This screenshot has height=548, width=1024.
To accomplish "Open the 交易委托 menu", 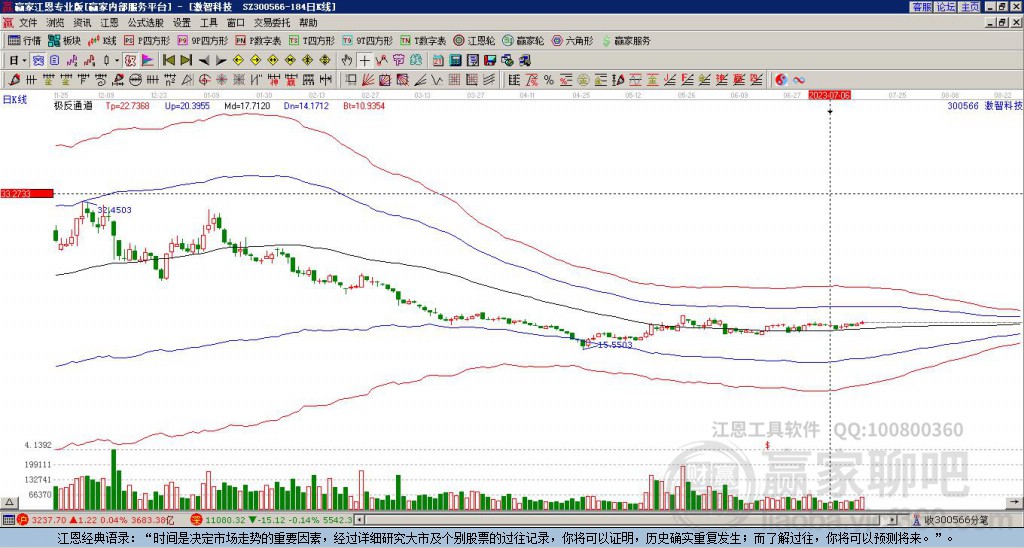I will pyautogui.click(x=272, y=23).
